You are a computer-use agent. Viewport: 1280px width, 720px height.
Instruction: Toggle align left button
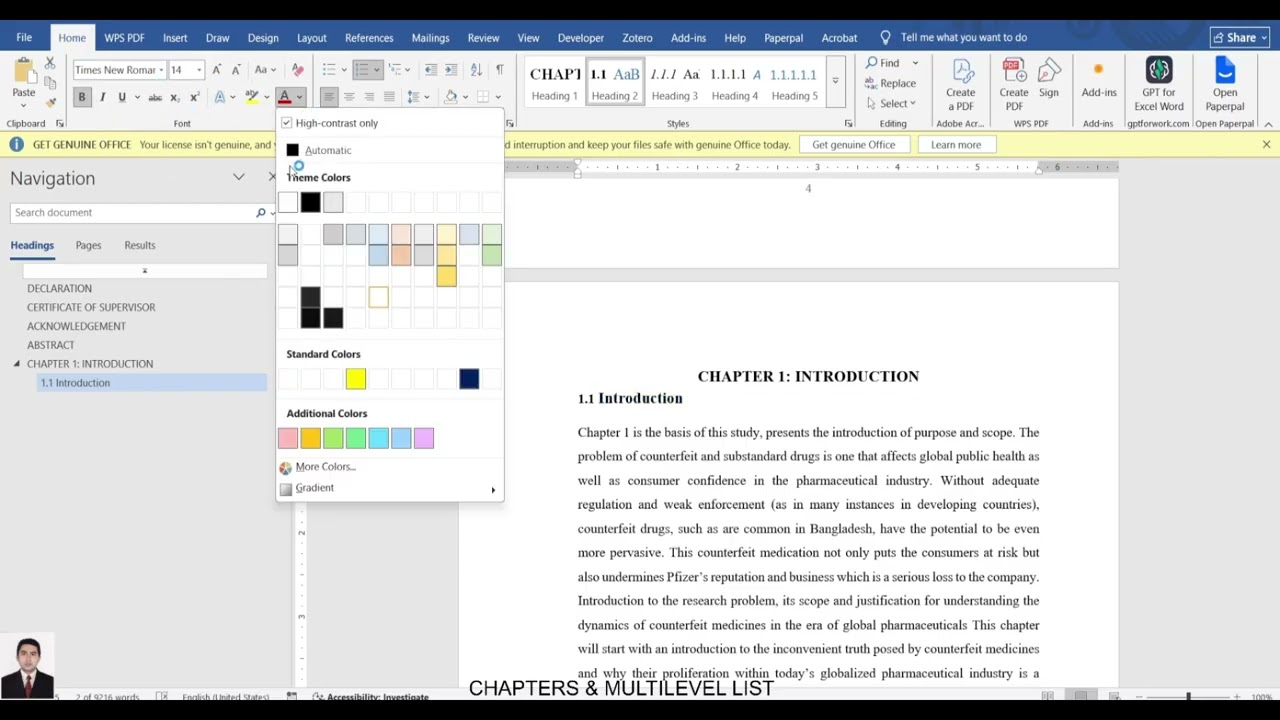(x=329, y=97)
